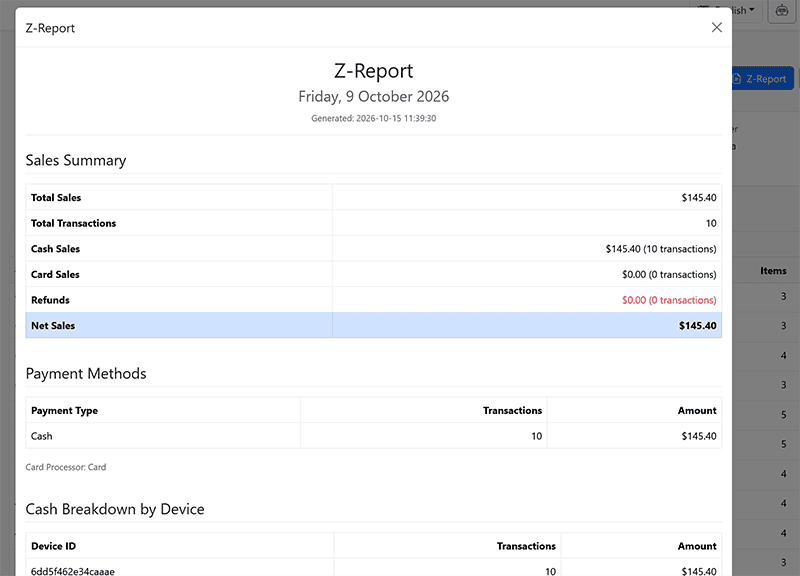Close the Z-Report dialog with the X
The height and width of the screenshot is (576, 800).
pyautogui.click(x=716, y=28)
